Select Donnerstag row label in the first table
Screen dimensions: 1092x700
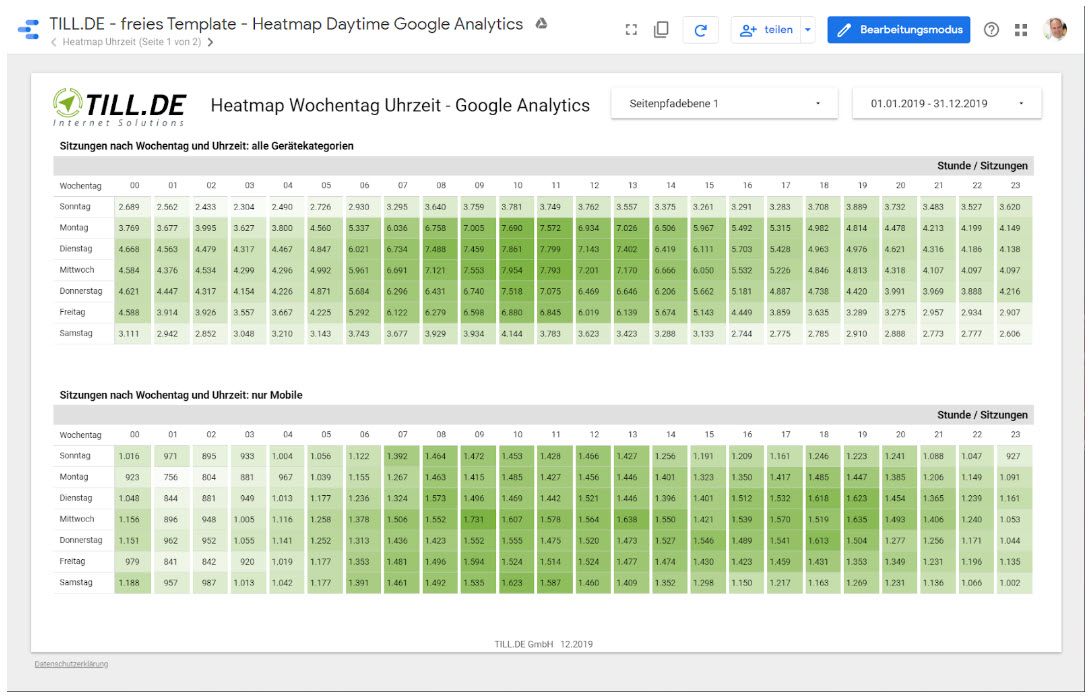point(81,291)
